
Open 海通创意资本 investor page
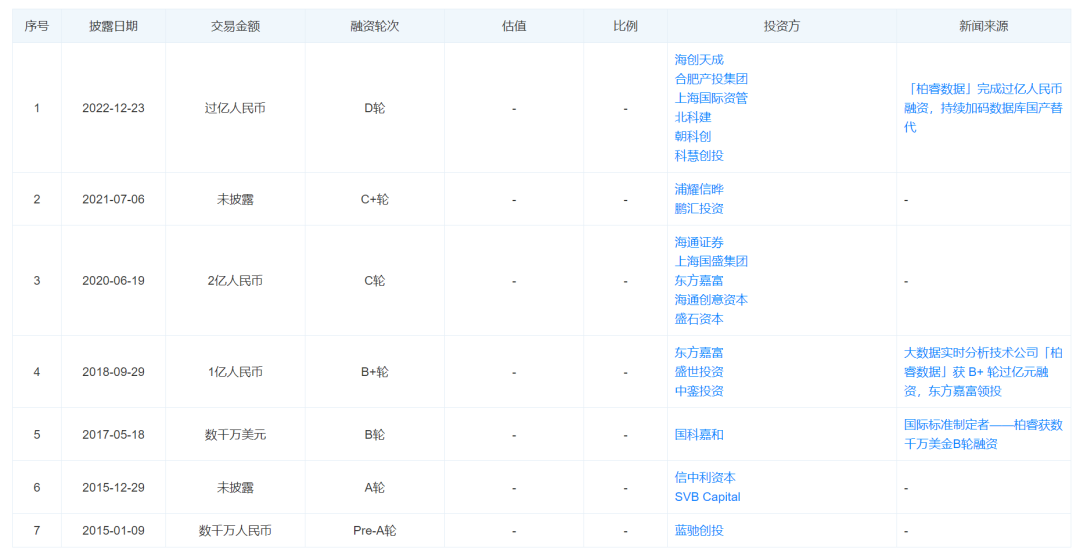pyautogui.click(x=711, y=300)
